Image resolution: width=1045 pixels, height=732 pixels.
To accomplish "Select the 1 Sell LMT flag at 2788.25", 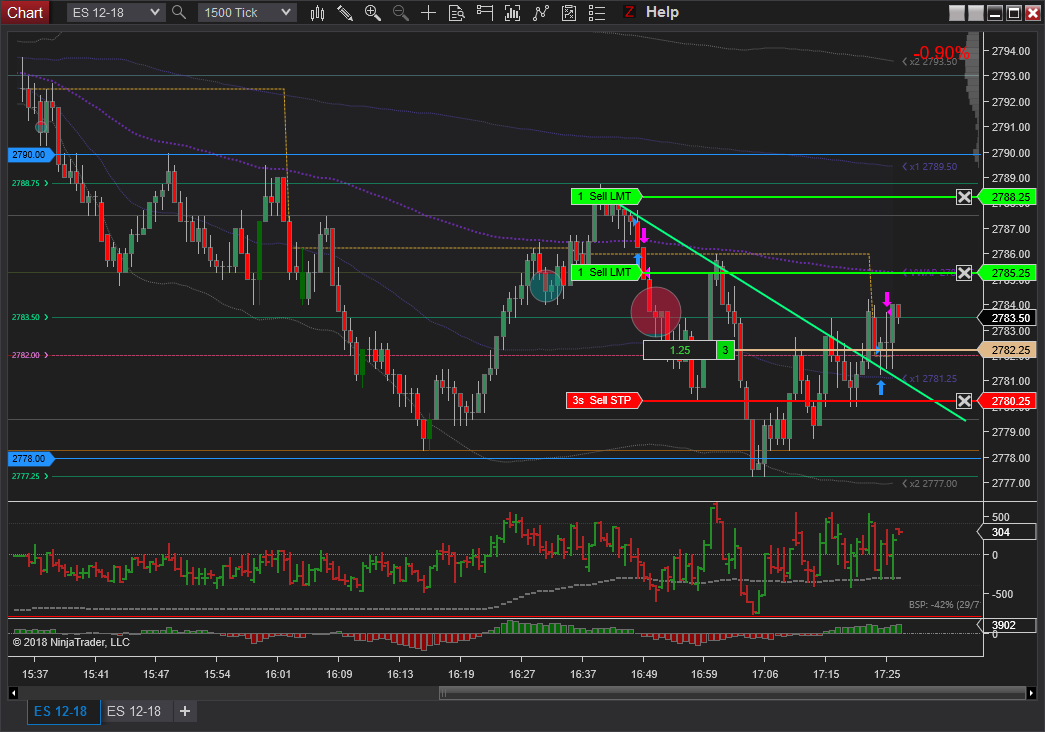I will [606, 197].
